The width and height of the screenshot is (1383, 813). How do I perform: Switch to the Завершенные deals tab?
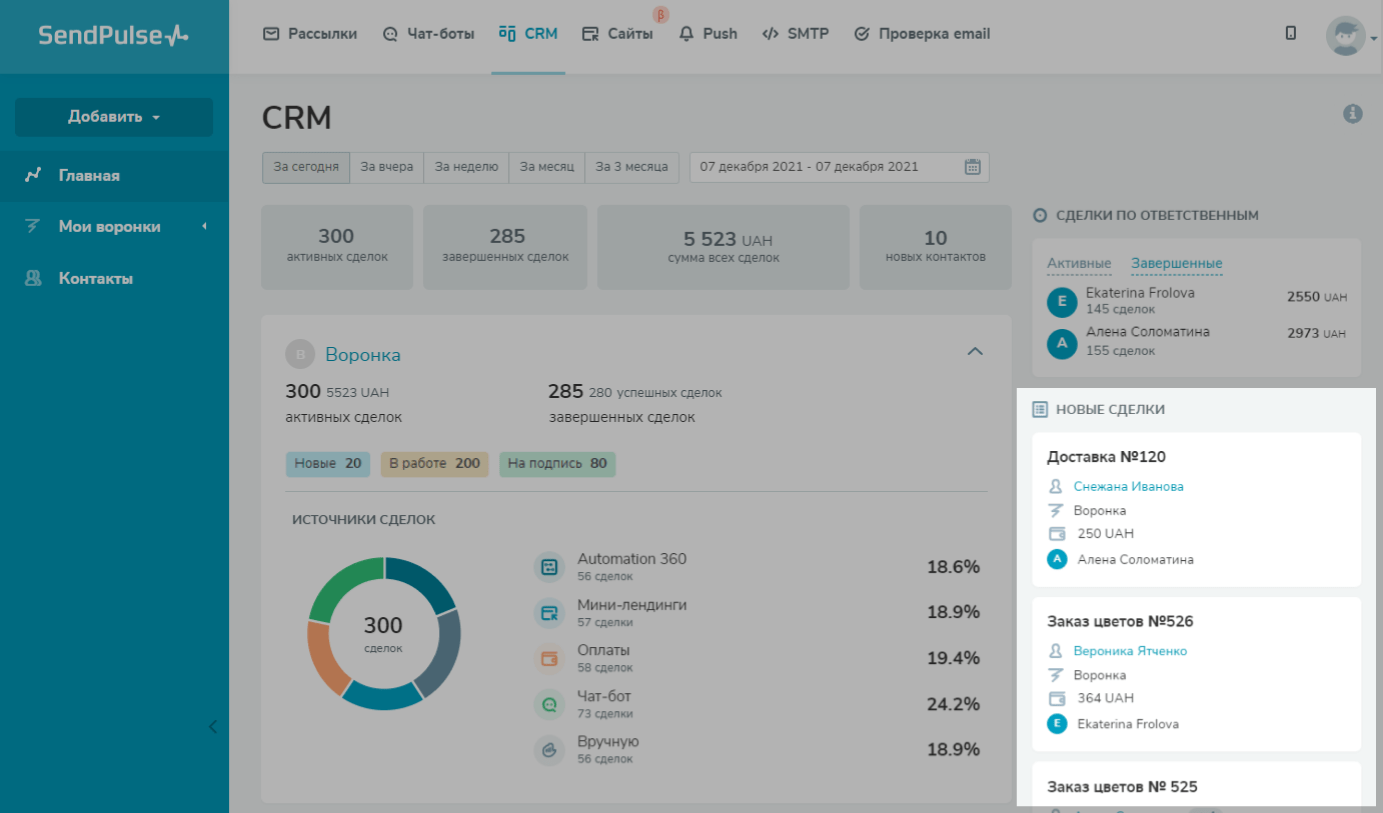click(1176, 264)
